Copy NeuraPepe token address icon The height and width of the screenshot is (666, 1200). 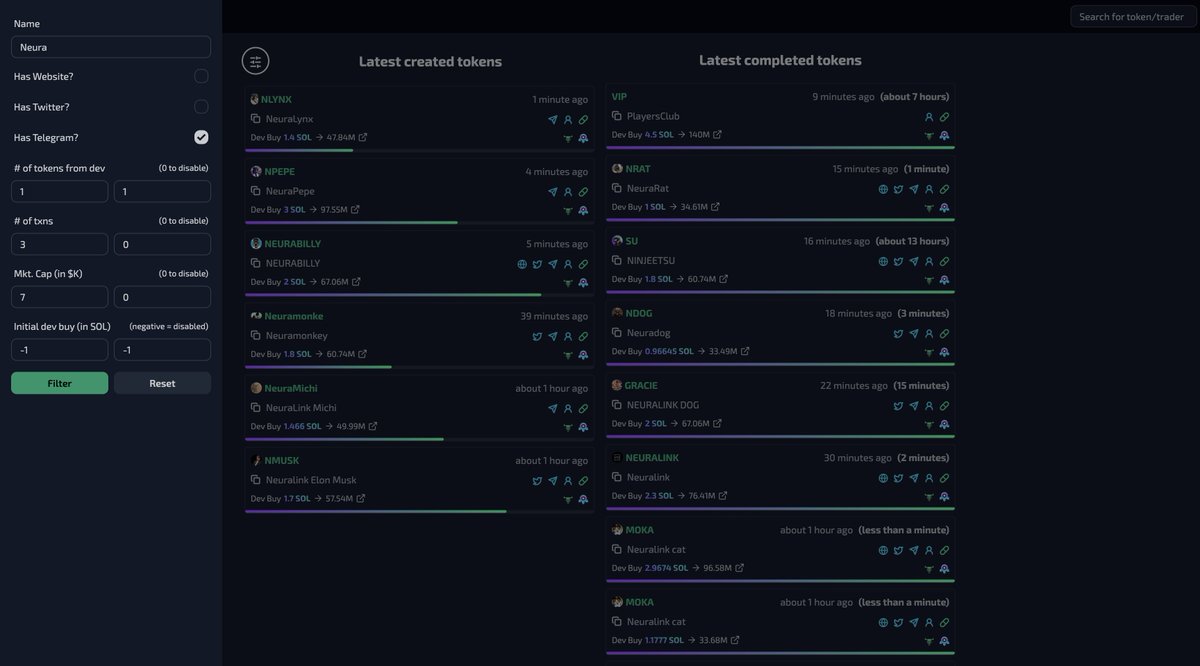[x=256, y=191]
